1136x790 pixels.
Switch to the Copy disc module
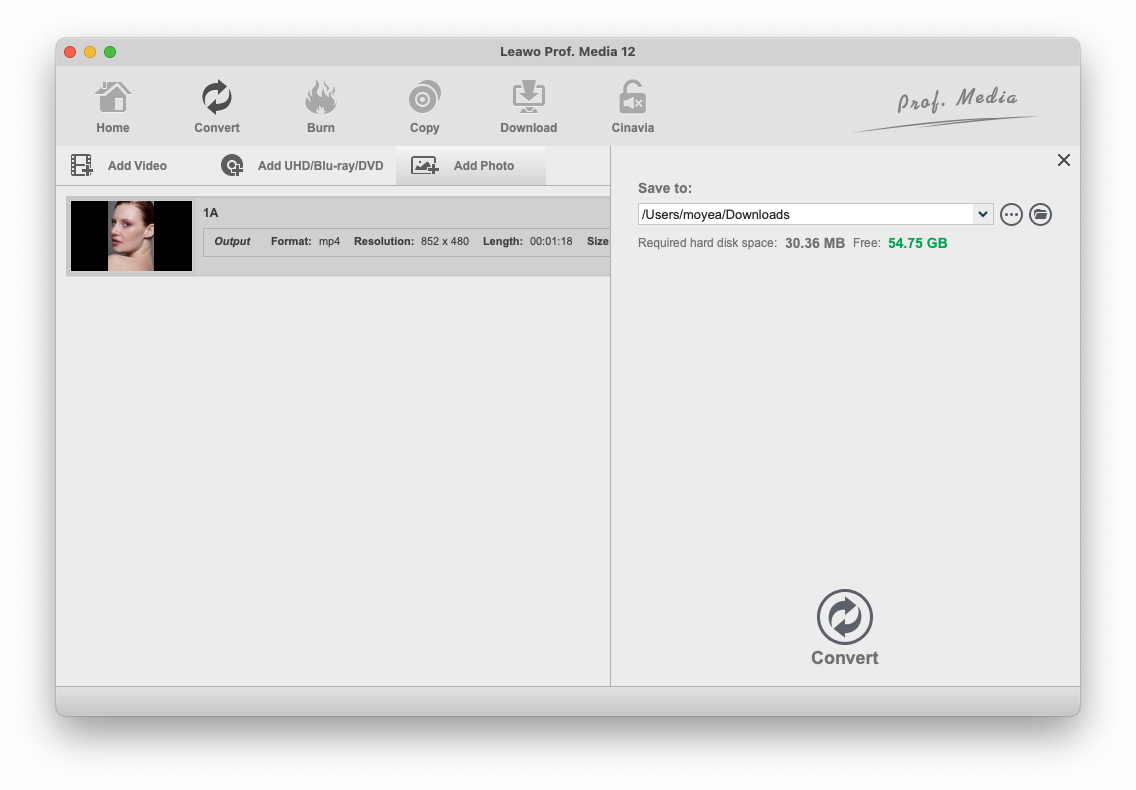425,107
